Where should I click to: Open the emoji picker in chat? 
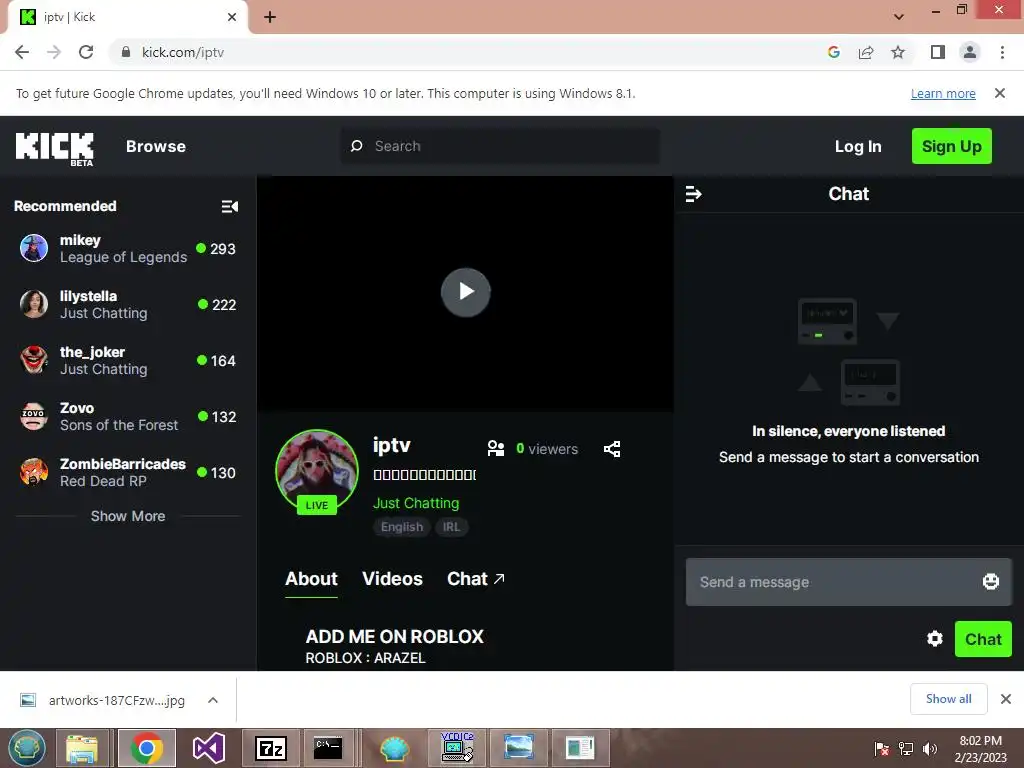pos(991,581)
